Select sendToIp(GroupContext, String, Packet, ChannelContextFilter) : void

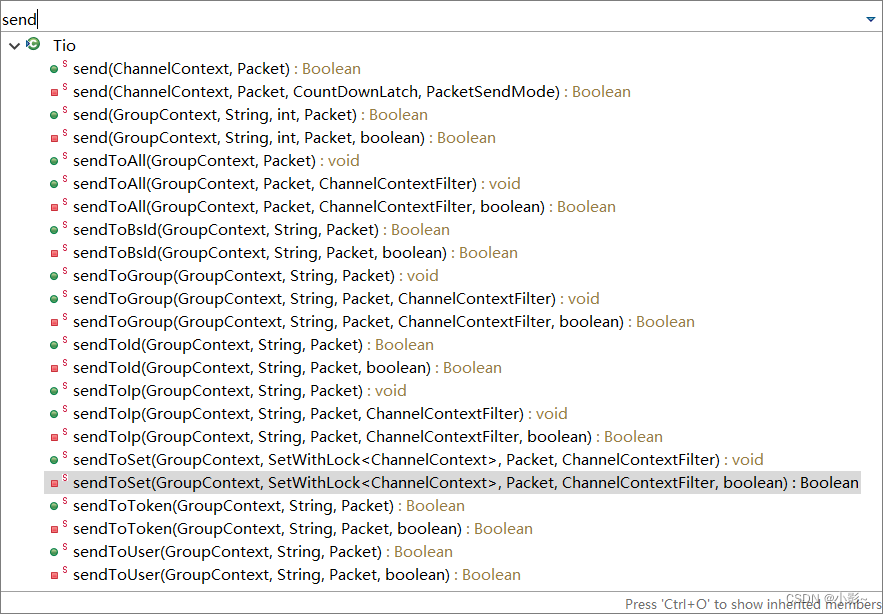pos(320,413)
